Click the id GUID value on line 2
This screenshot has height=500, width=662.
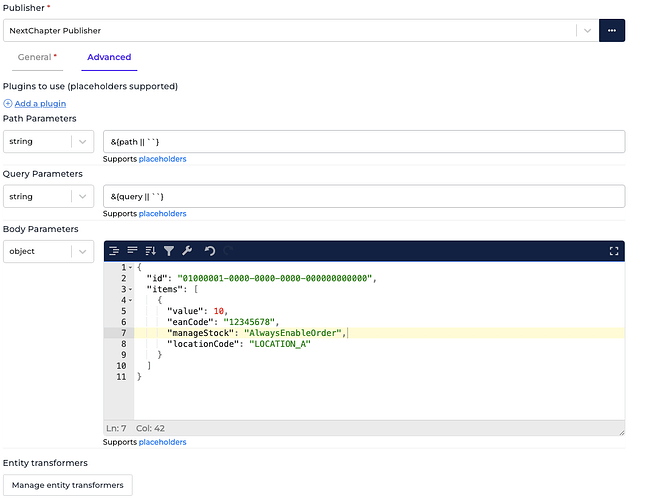[274, 278]
